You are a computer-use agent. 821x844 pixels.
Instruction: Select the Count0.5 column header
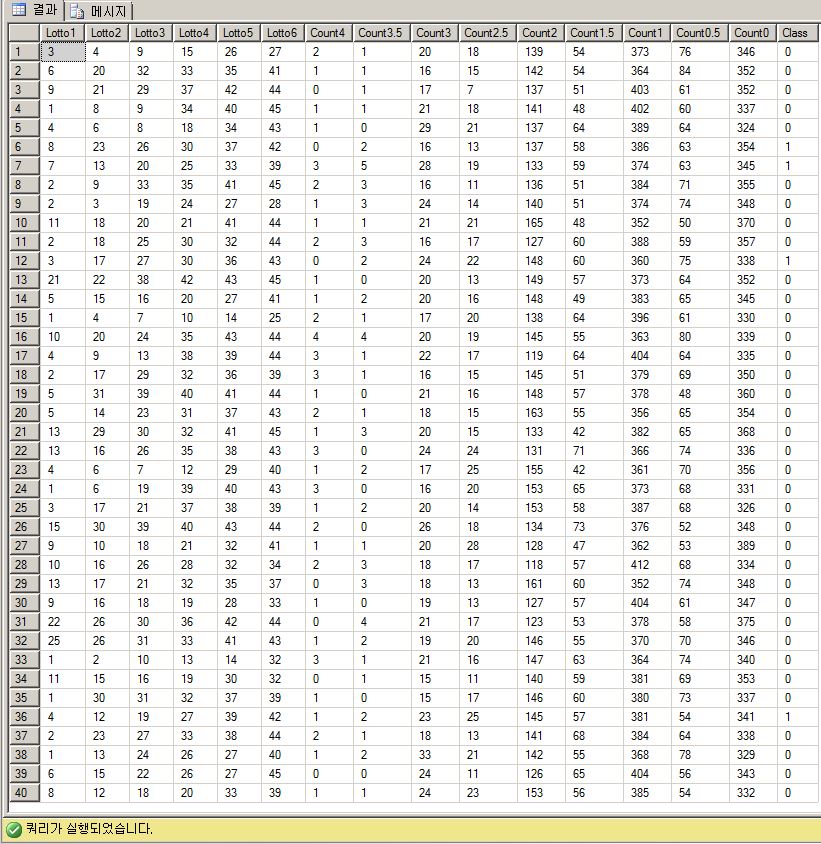pyautogui.click(x=700, y=33)
